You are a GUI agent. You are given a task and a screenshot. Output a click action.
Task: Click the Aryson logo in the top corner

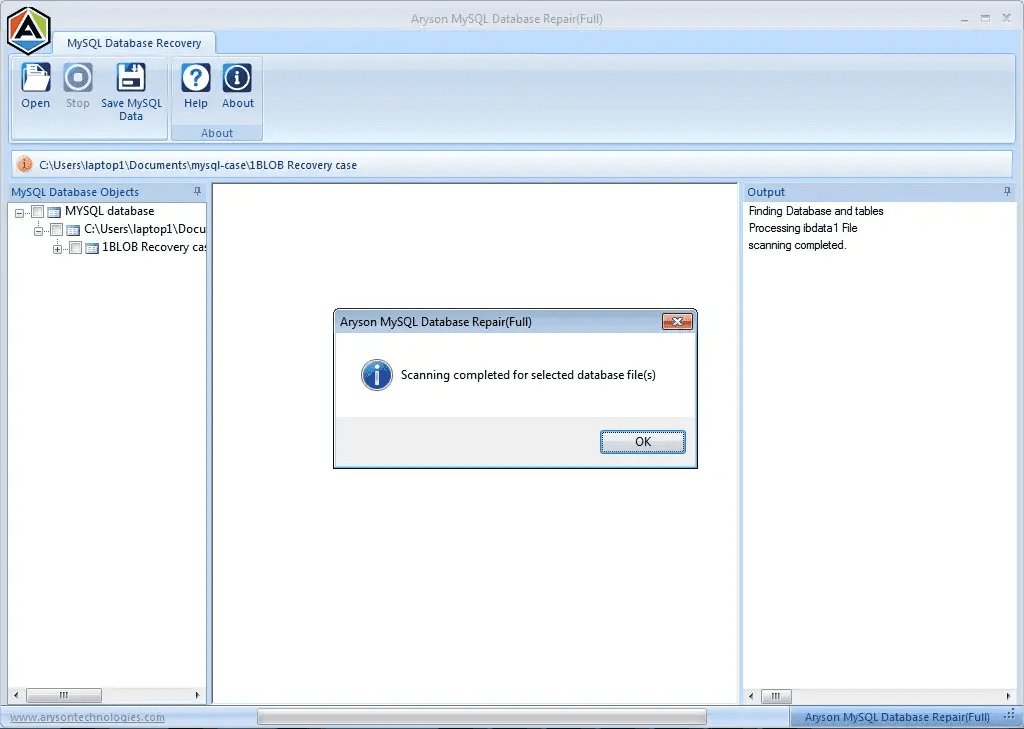tap(28, 30)
